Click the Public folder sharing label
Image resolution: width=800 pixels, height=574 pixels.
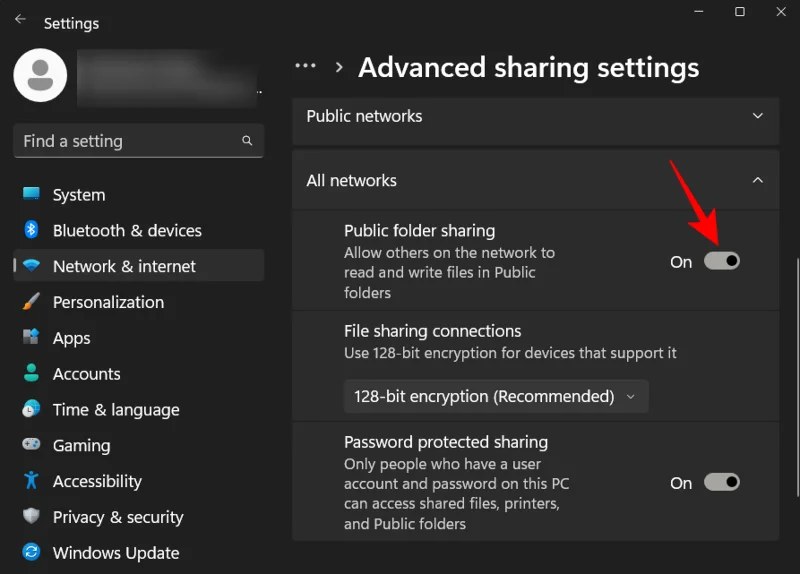(x=419, y=231)
